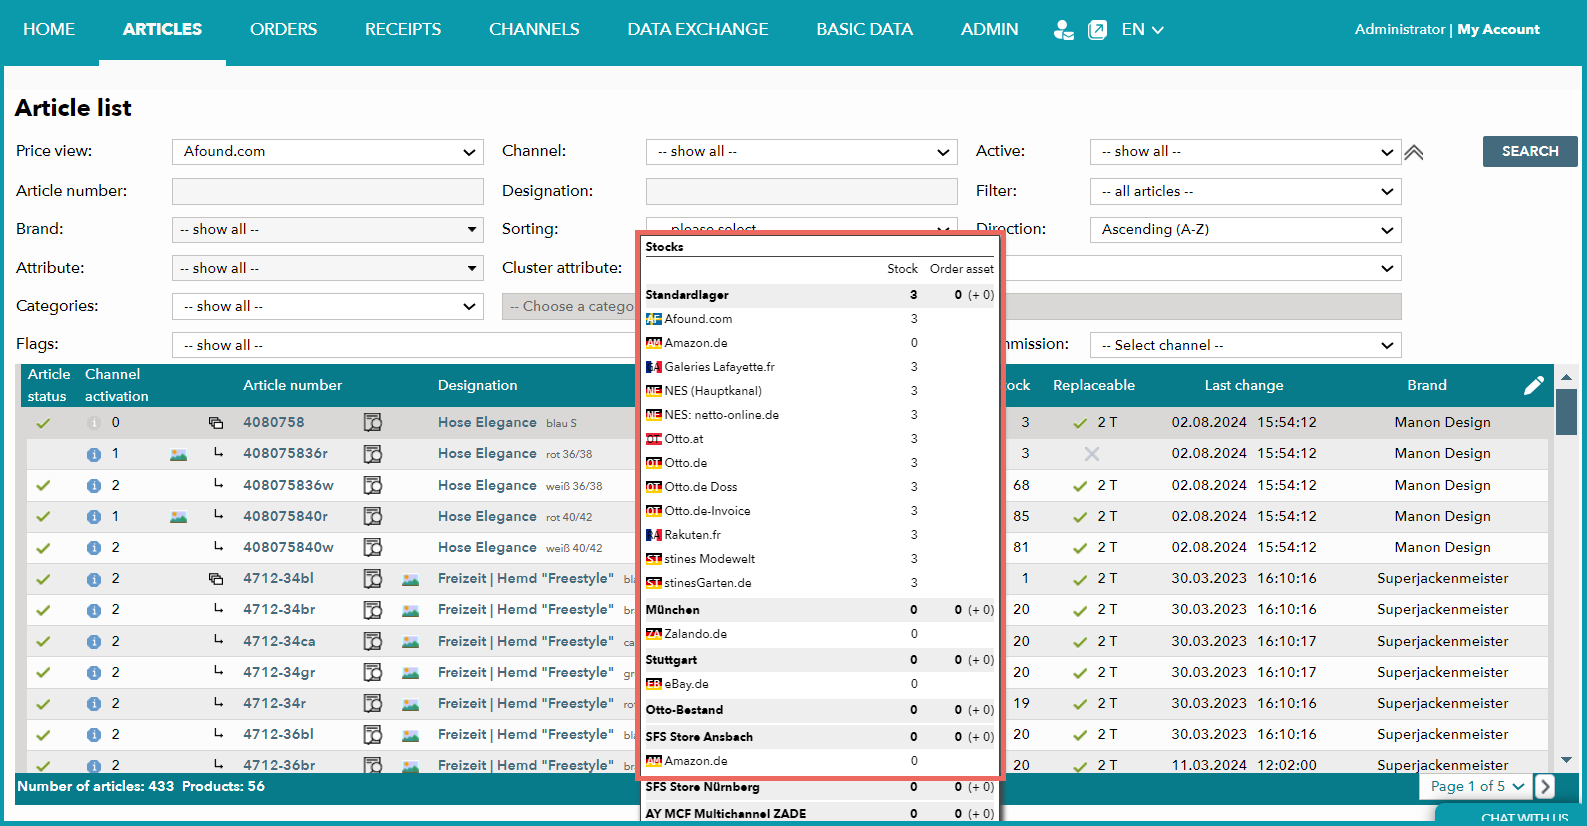1587x826 pixels.
Task: Open stock details icon for article 408075836r
Action: coord(373,454)
